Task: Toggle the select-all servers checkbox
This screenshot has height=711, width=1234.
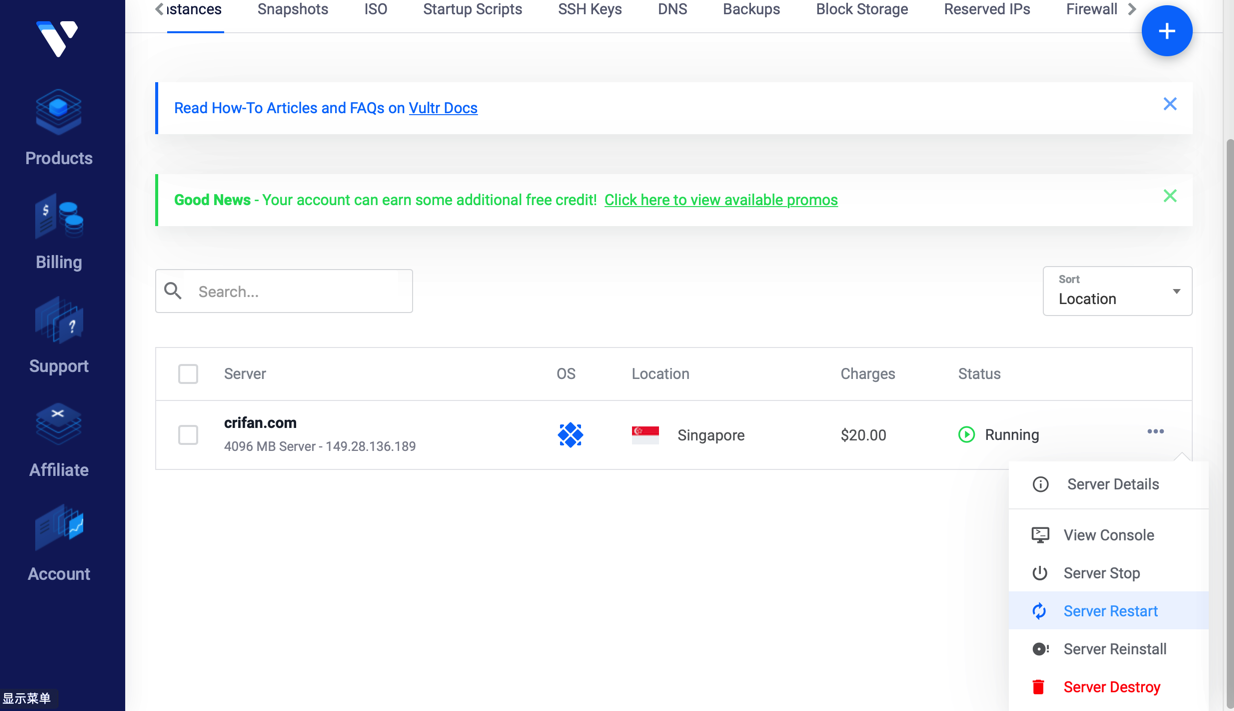Action: [x=188, y=374]
